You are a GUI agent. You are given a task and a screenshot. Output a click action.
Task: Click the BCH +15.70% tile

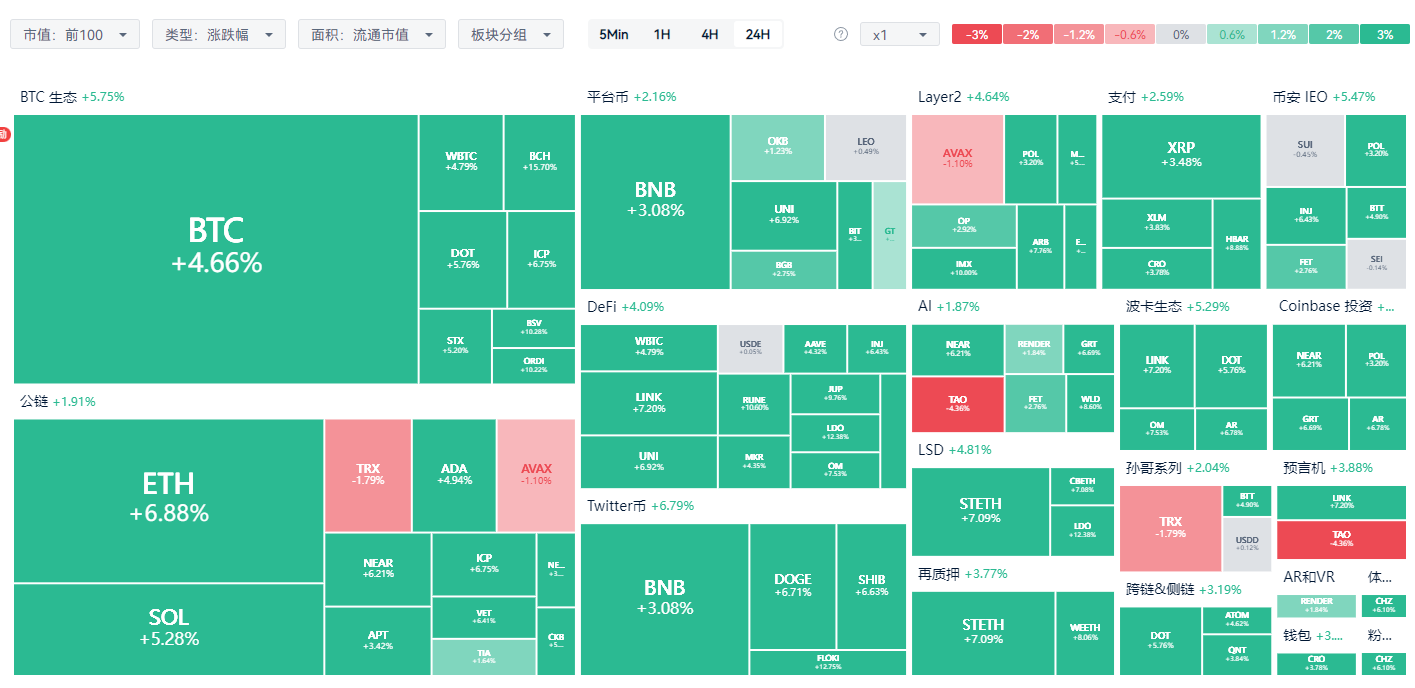540,162
